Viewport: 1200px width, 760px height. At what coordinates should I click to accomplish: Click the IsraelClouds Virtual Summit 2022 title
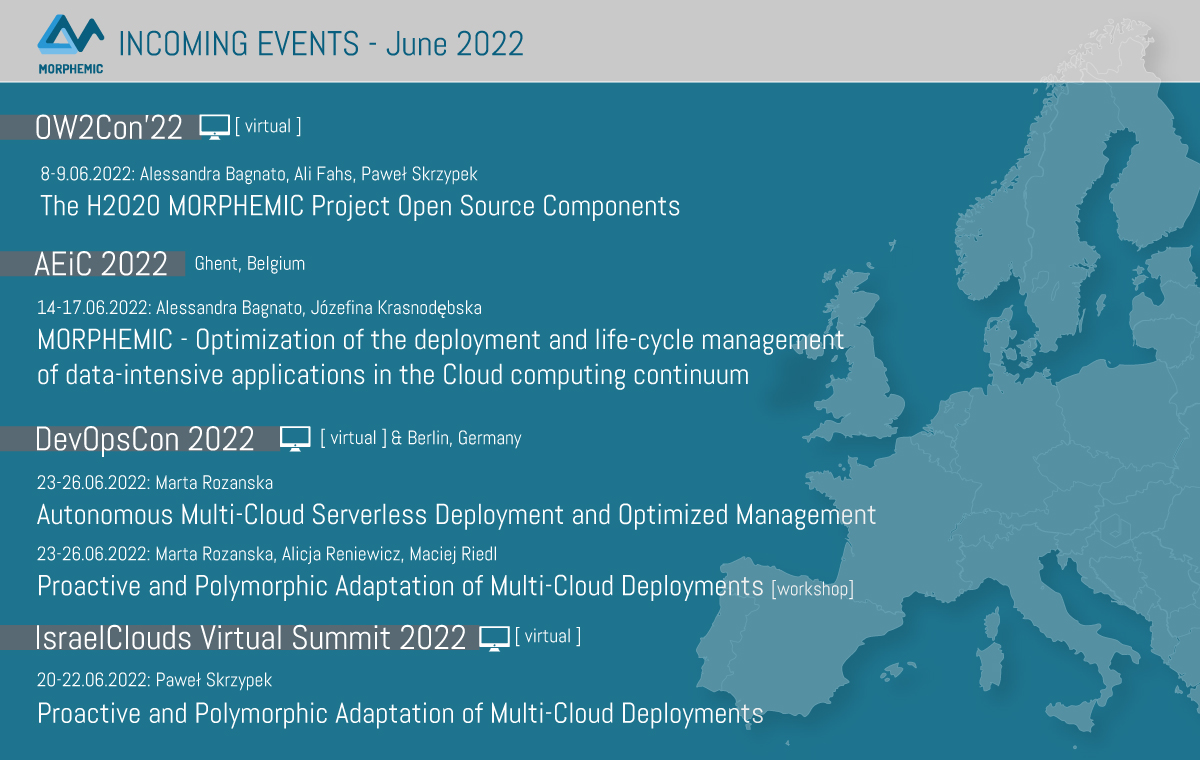click(x=251, y=637)
